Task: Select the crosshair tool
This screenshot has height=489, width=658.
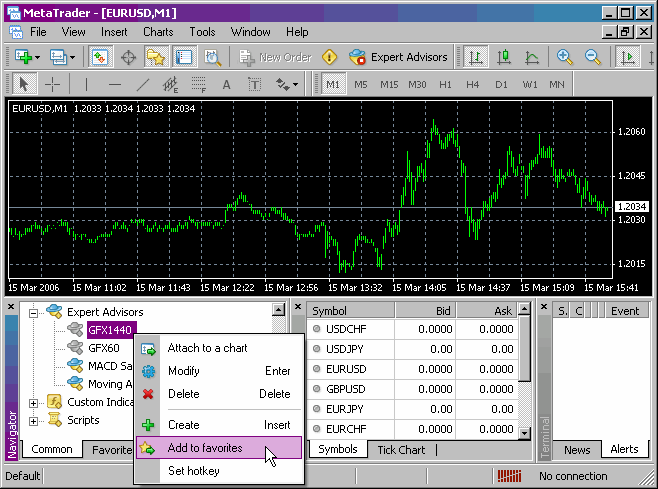Action: pos(52,84)
